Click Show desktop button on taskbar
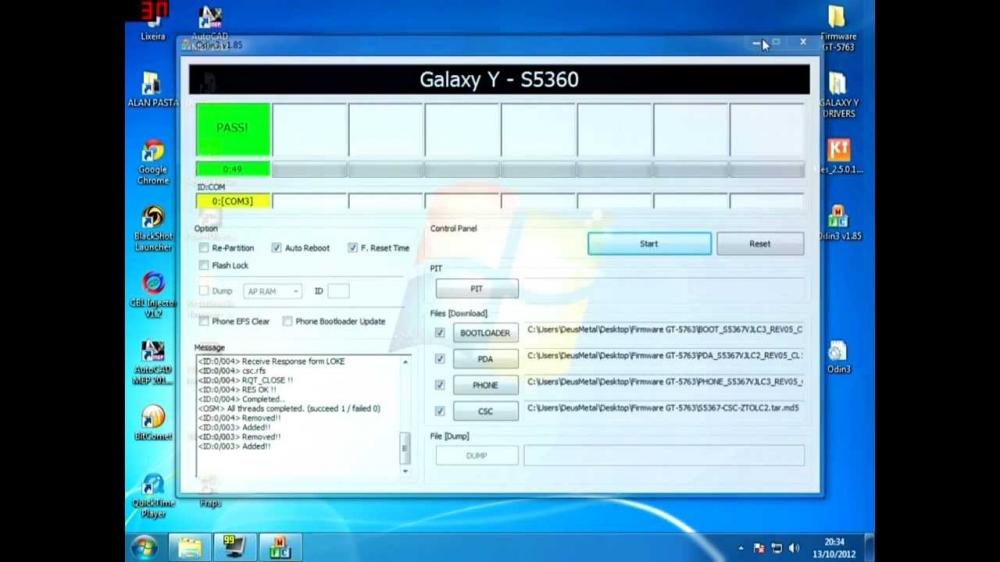This screenshot has height=562, width=1000. (x=869, y=547)
